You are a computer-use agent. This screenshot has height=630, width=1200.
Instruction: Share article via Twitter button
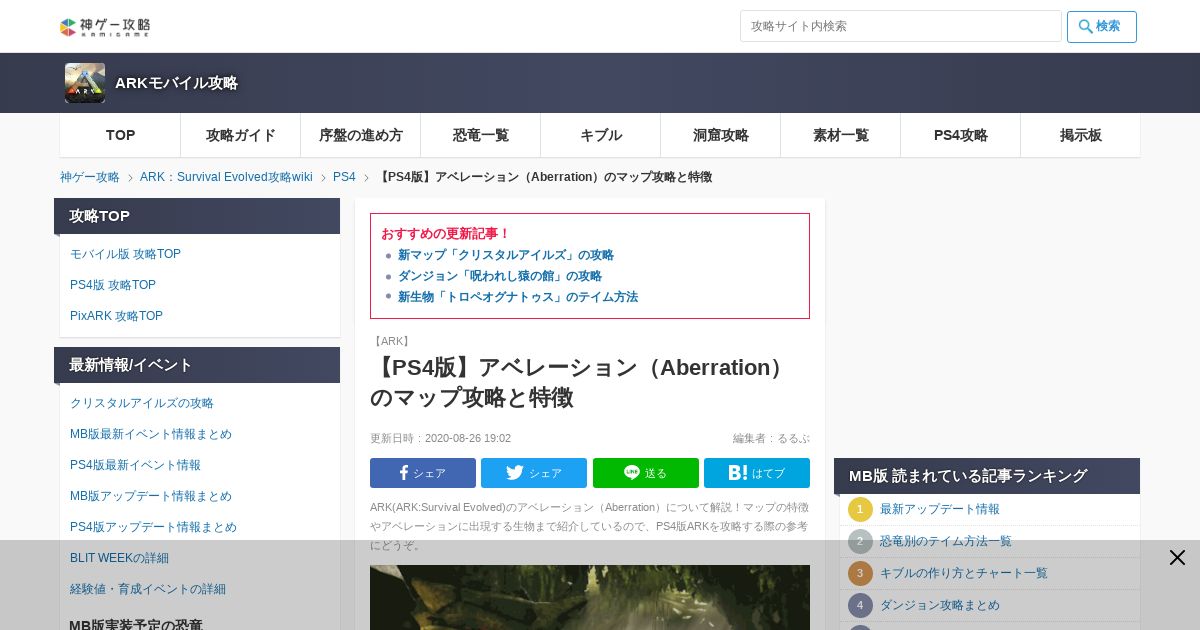pyautogui.click(x=534, y=473)
